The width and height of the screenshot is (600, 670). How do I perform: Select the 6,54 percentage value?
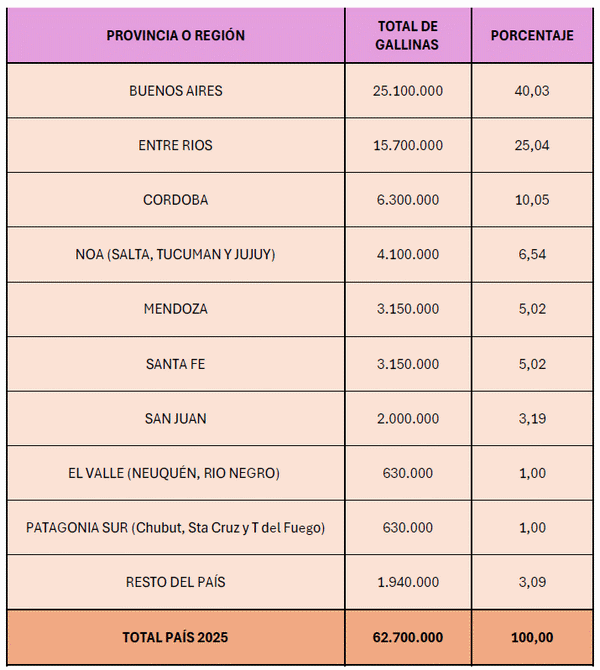tap(532, 254)
